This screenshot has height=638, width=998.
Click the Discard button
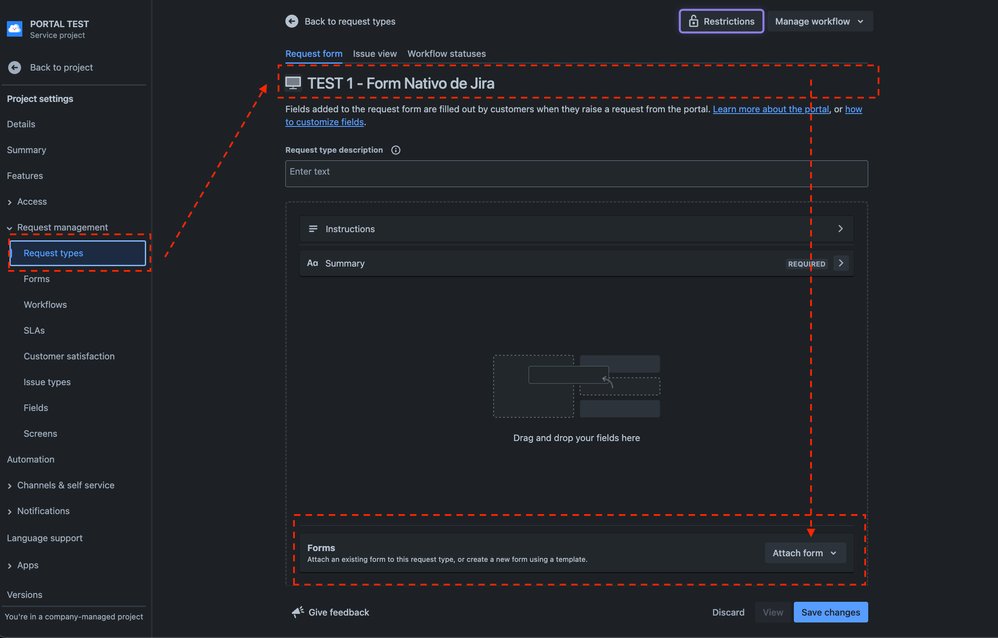pyautogui.click(x=728, y=612)
